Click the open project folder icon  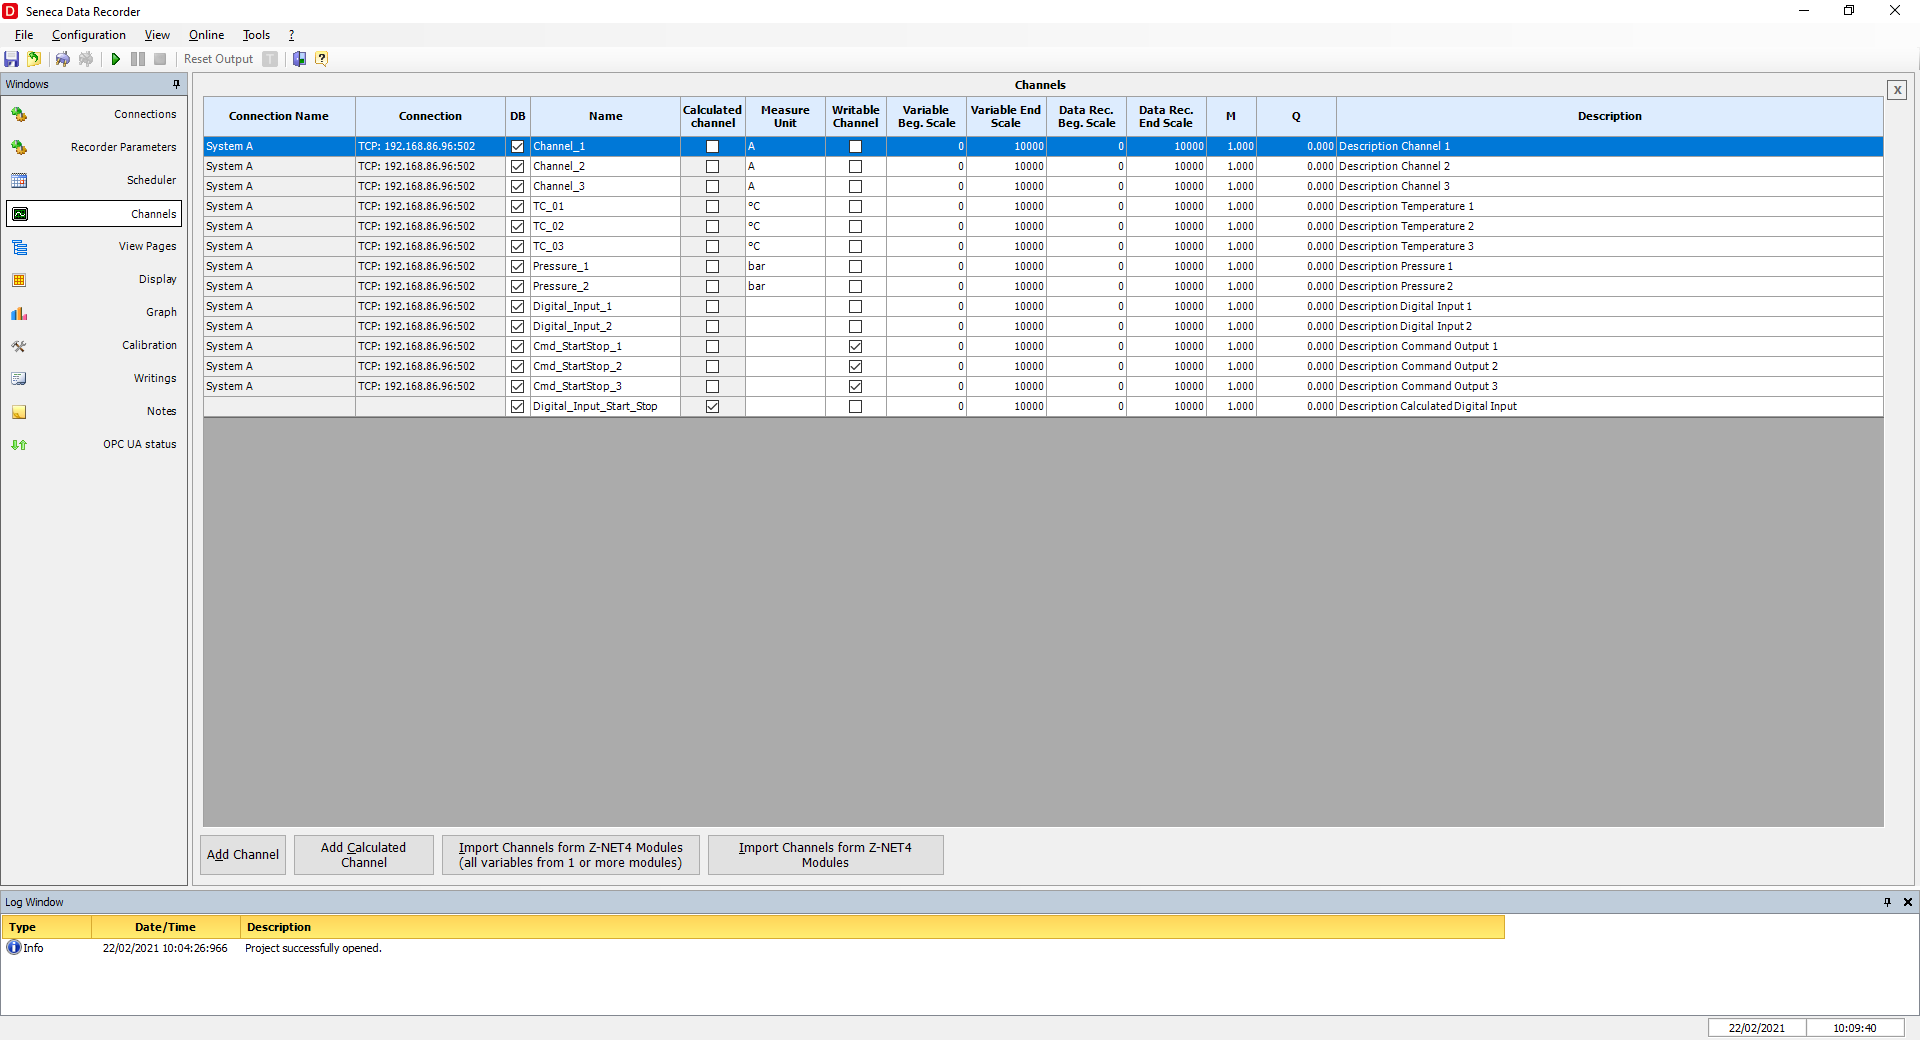click(34, 59)
